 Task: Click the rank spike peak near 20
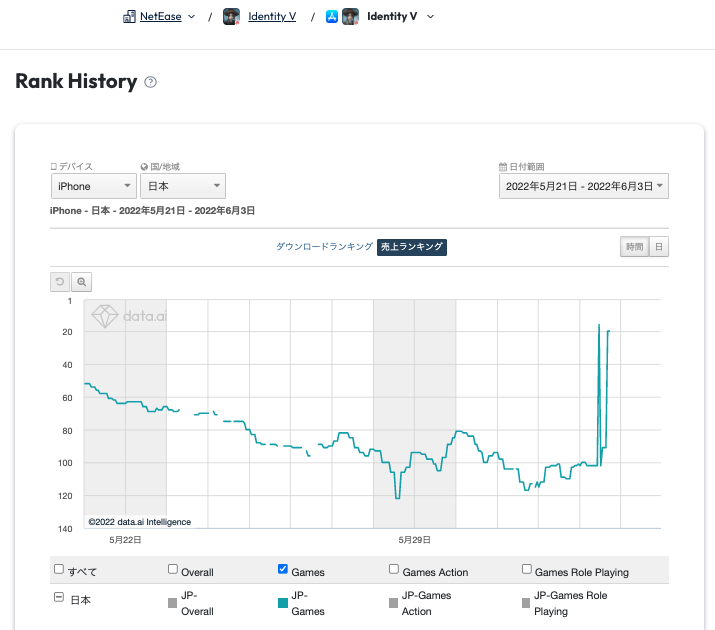[x=599, y=325]
